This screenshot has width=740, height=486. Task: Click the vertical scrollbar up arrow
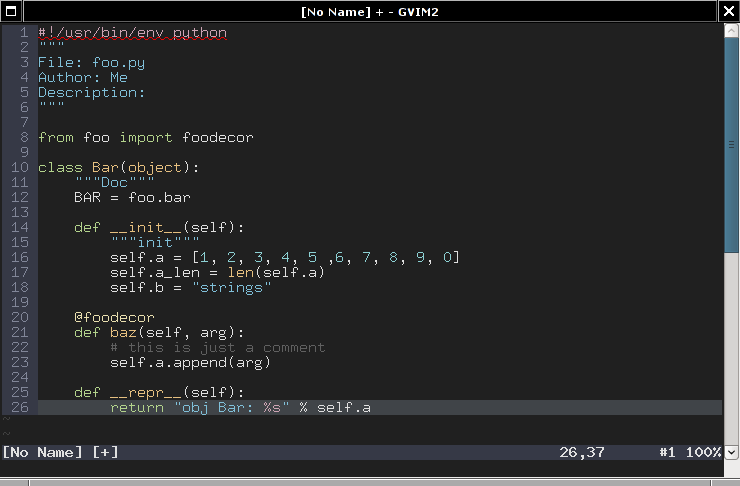(x=731, y=31)
